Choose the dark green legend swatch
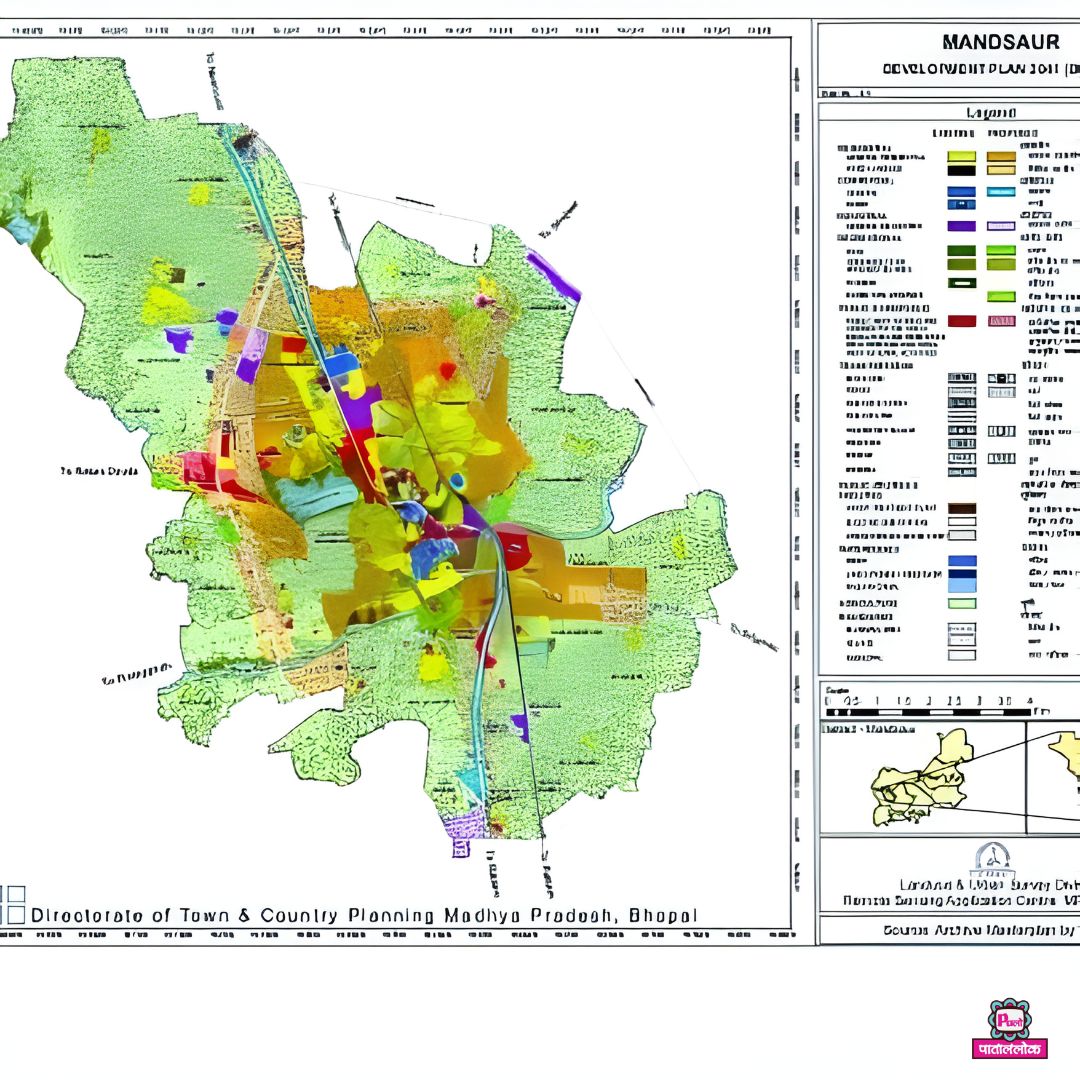 pyautogui.click(x=961, y=250)
